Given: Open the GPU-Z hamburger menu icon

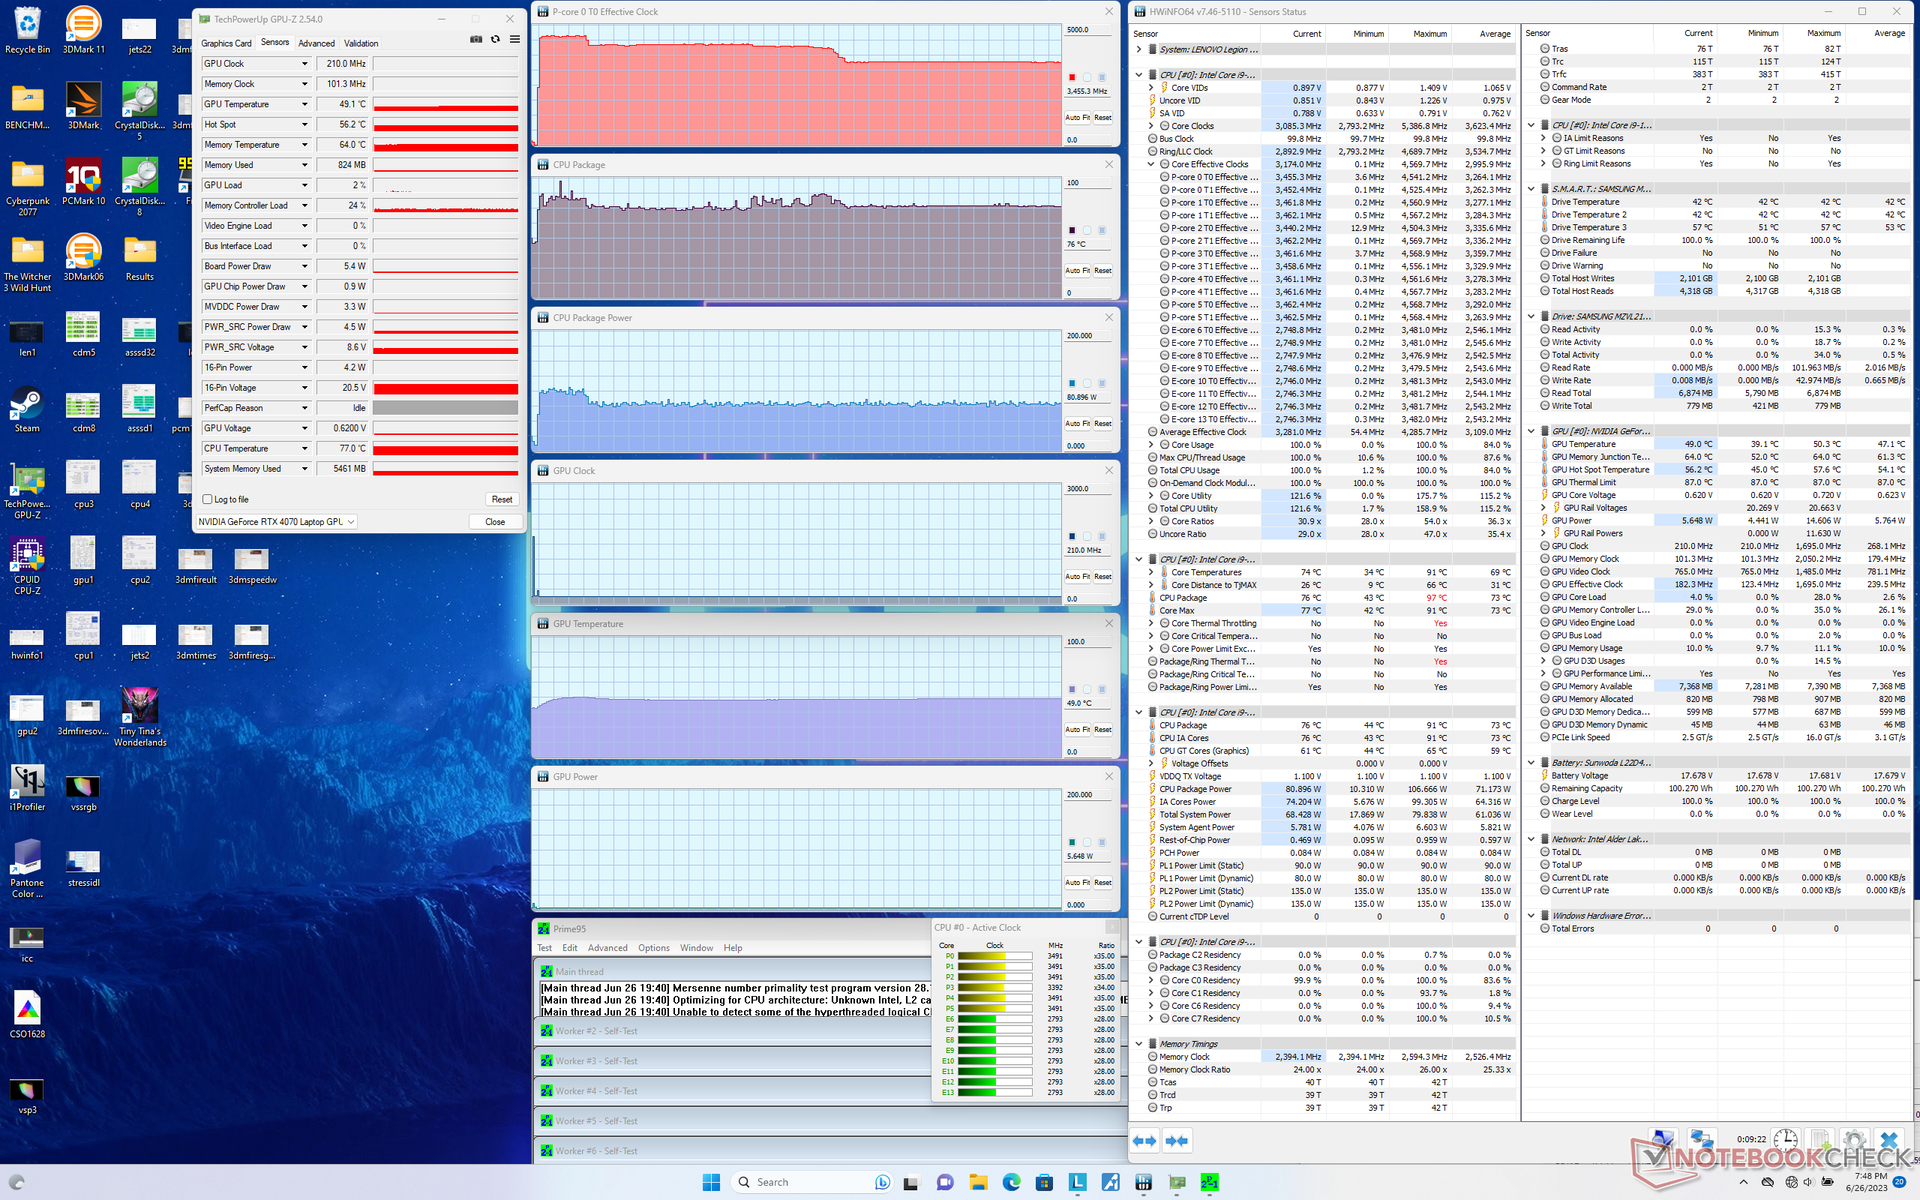Looking at the screenshot, I should tap(514, 40).
